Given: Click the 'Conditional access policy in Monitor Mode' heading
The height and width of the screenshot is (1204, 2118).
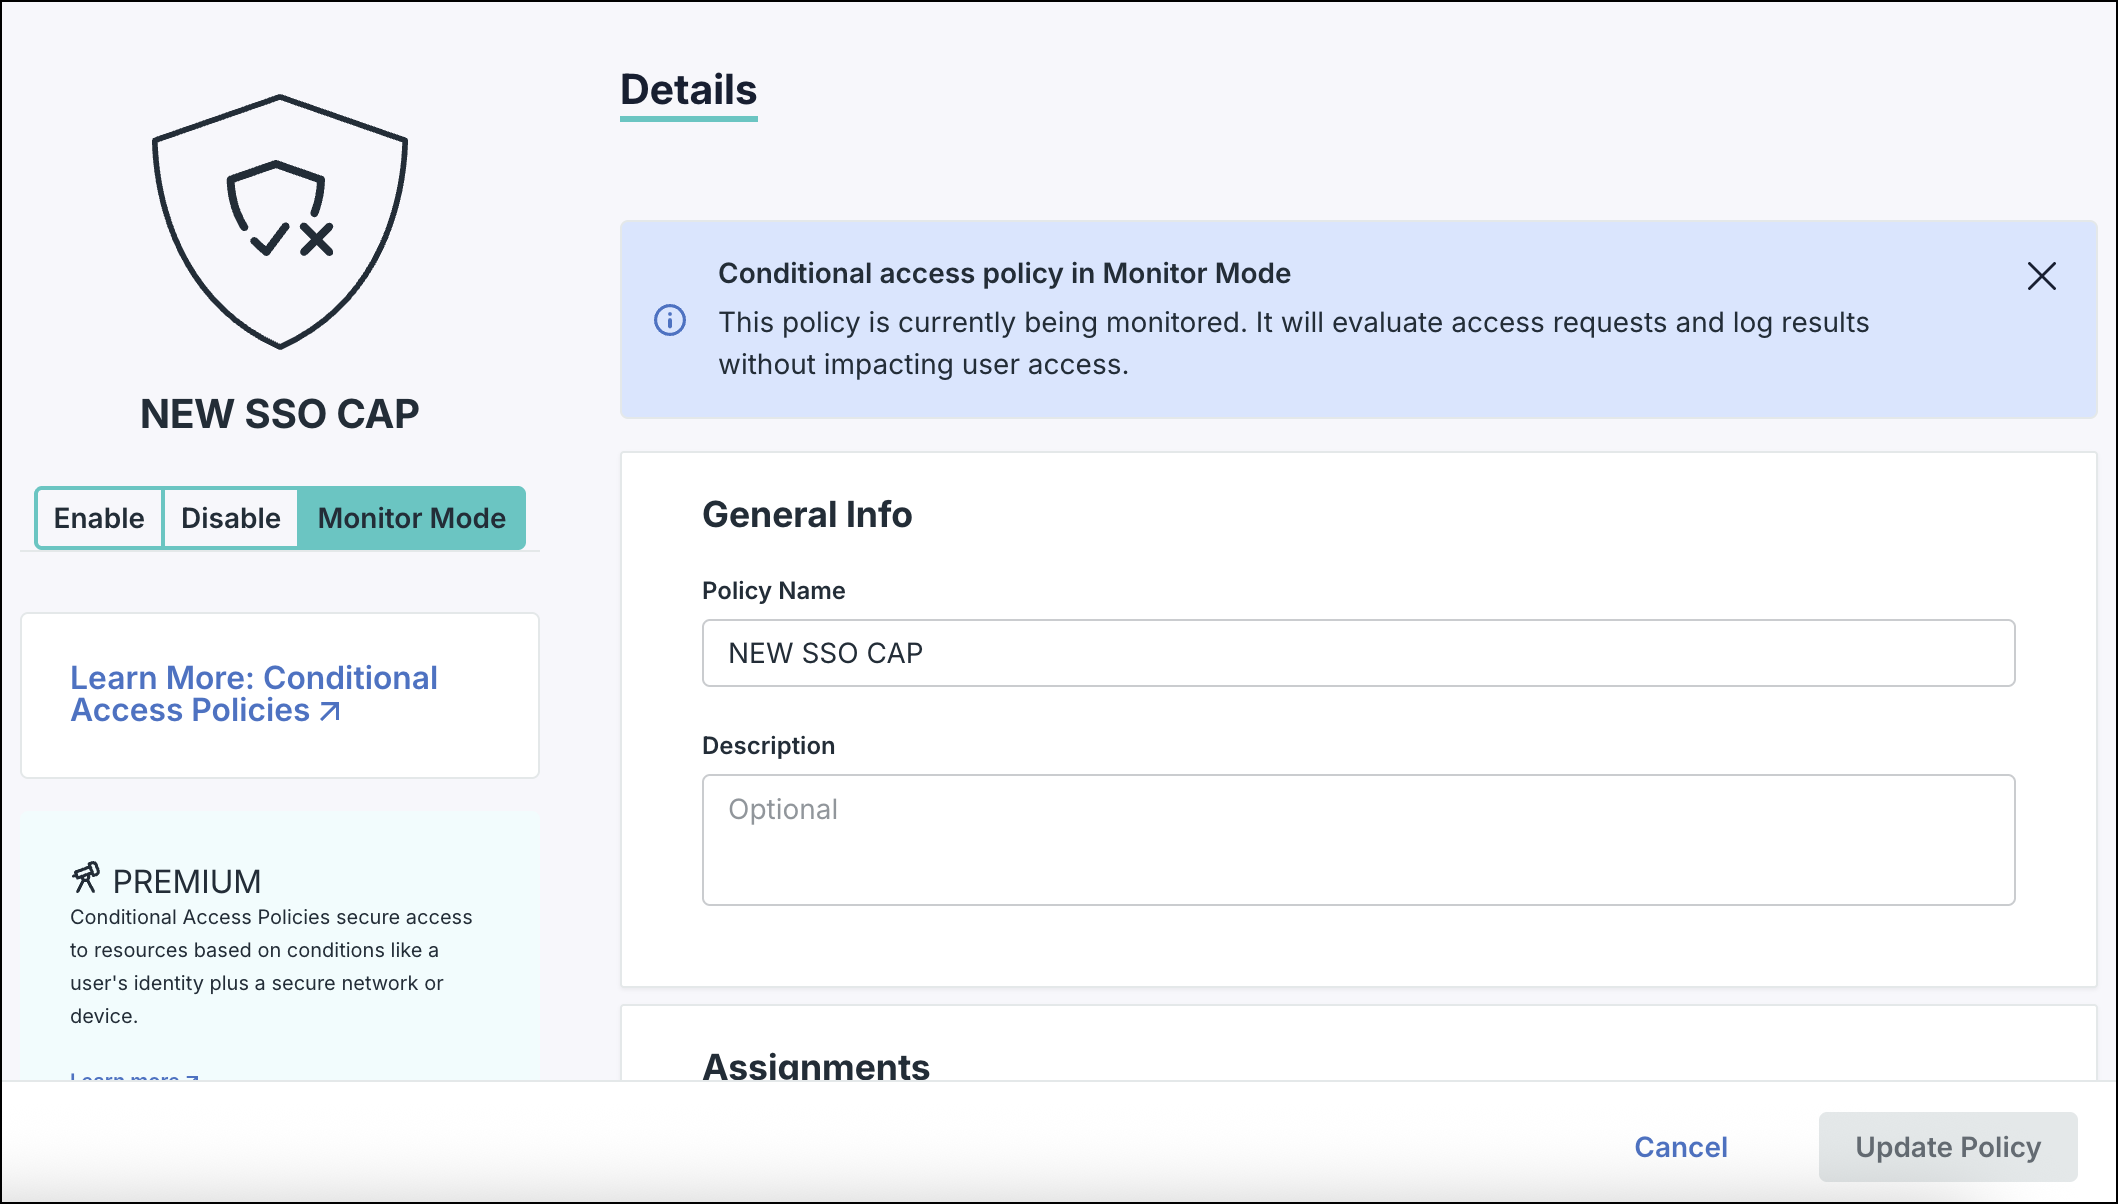Looking at the screenshot, I should [1004, 273].
